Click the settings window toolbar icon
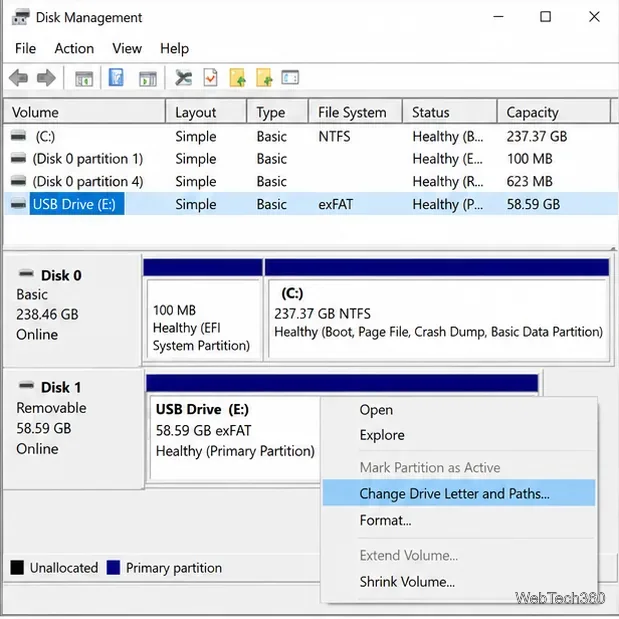This screenshot has width=619, height=619. tap(290, 77)
